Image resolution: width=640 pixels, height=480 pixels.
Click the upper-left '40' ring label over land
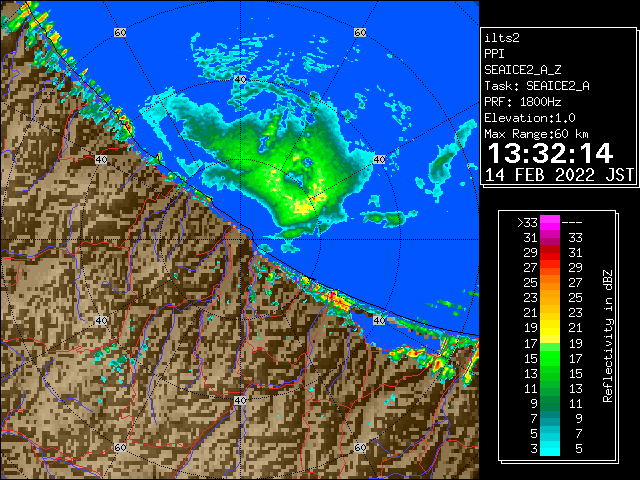pos(101,160)
